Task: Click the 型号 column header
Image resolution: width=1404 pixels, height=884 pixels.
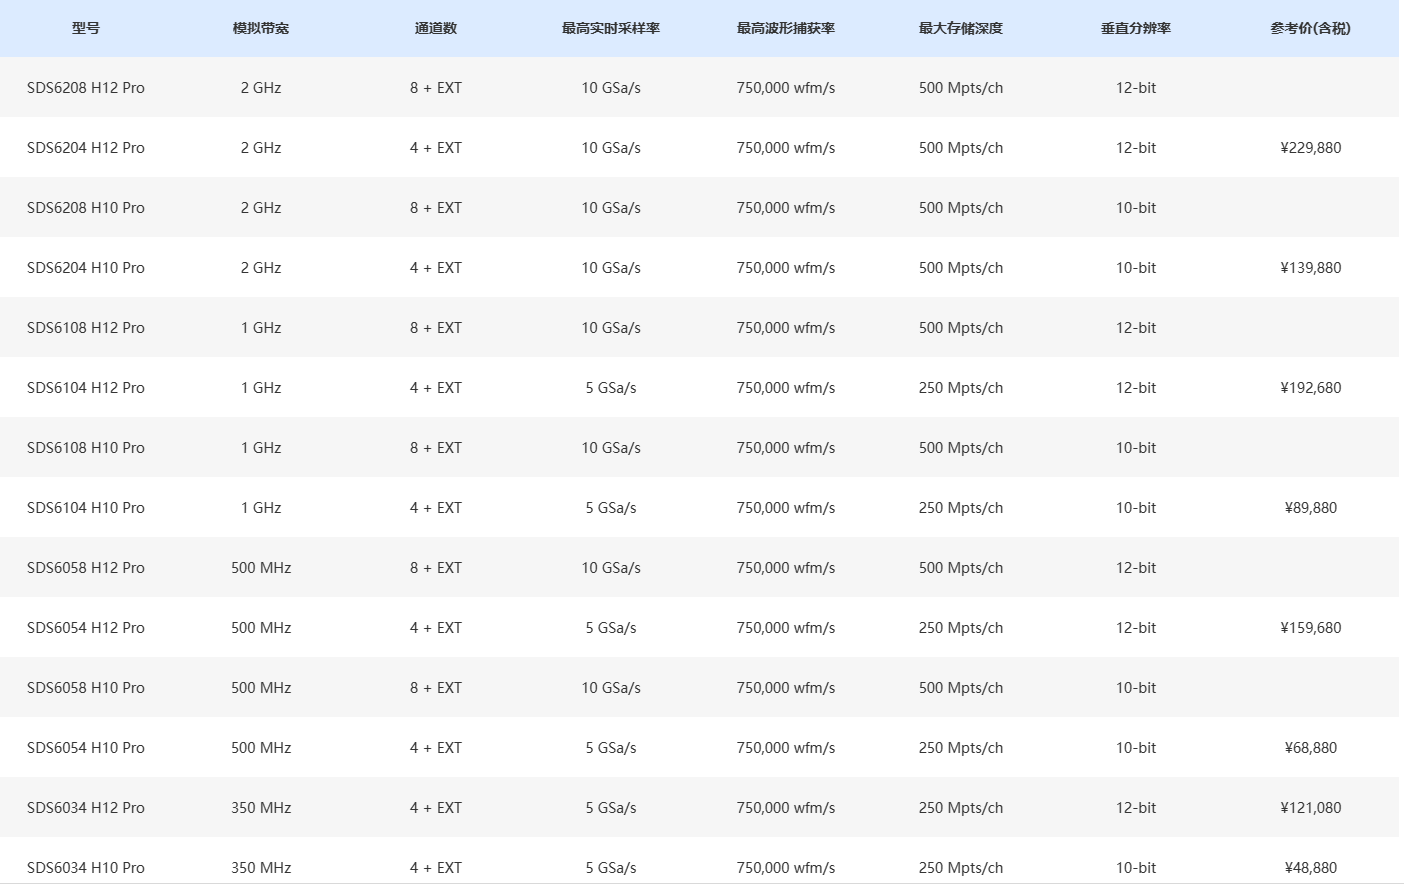Action: pos(86,28)
